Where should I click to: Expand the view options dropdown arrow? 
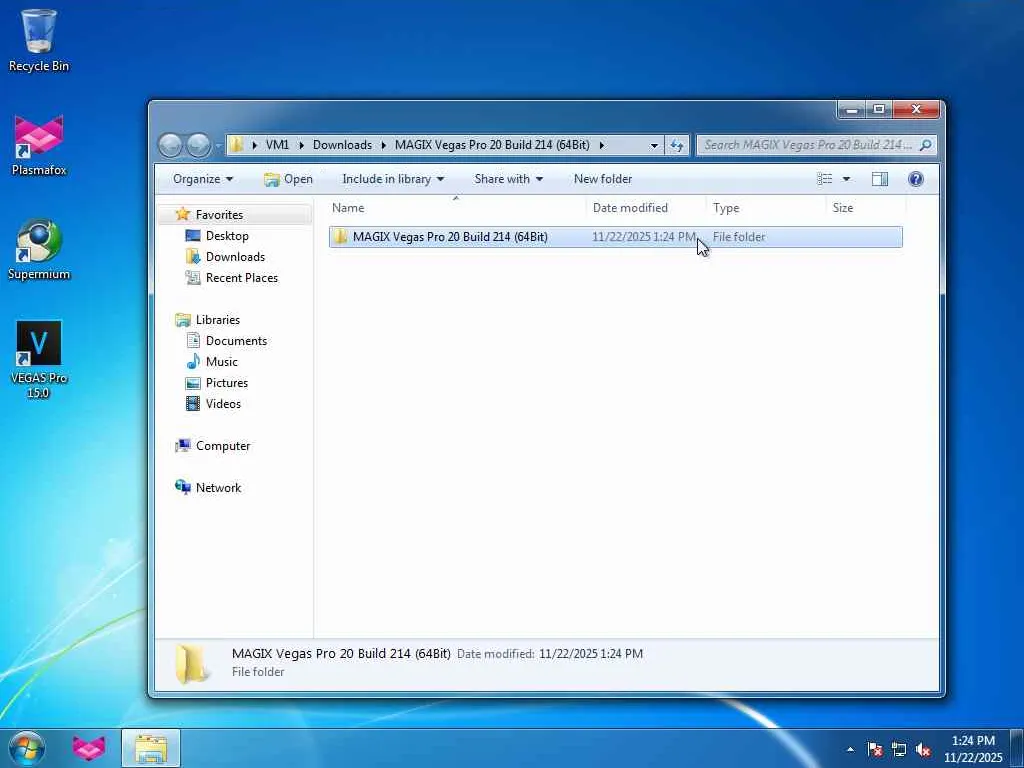coord(846,179)
